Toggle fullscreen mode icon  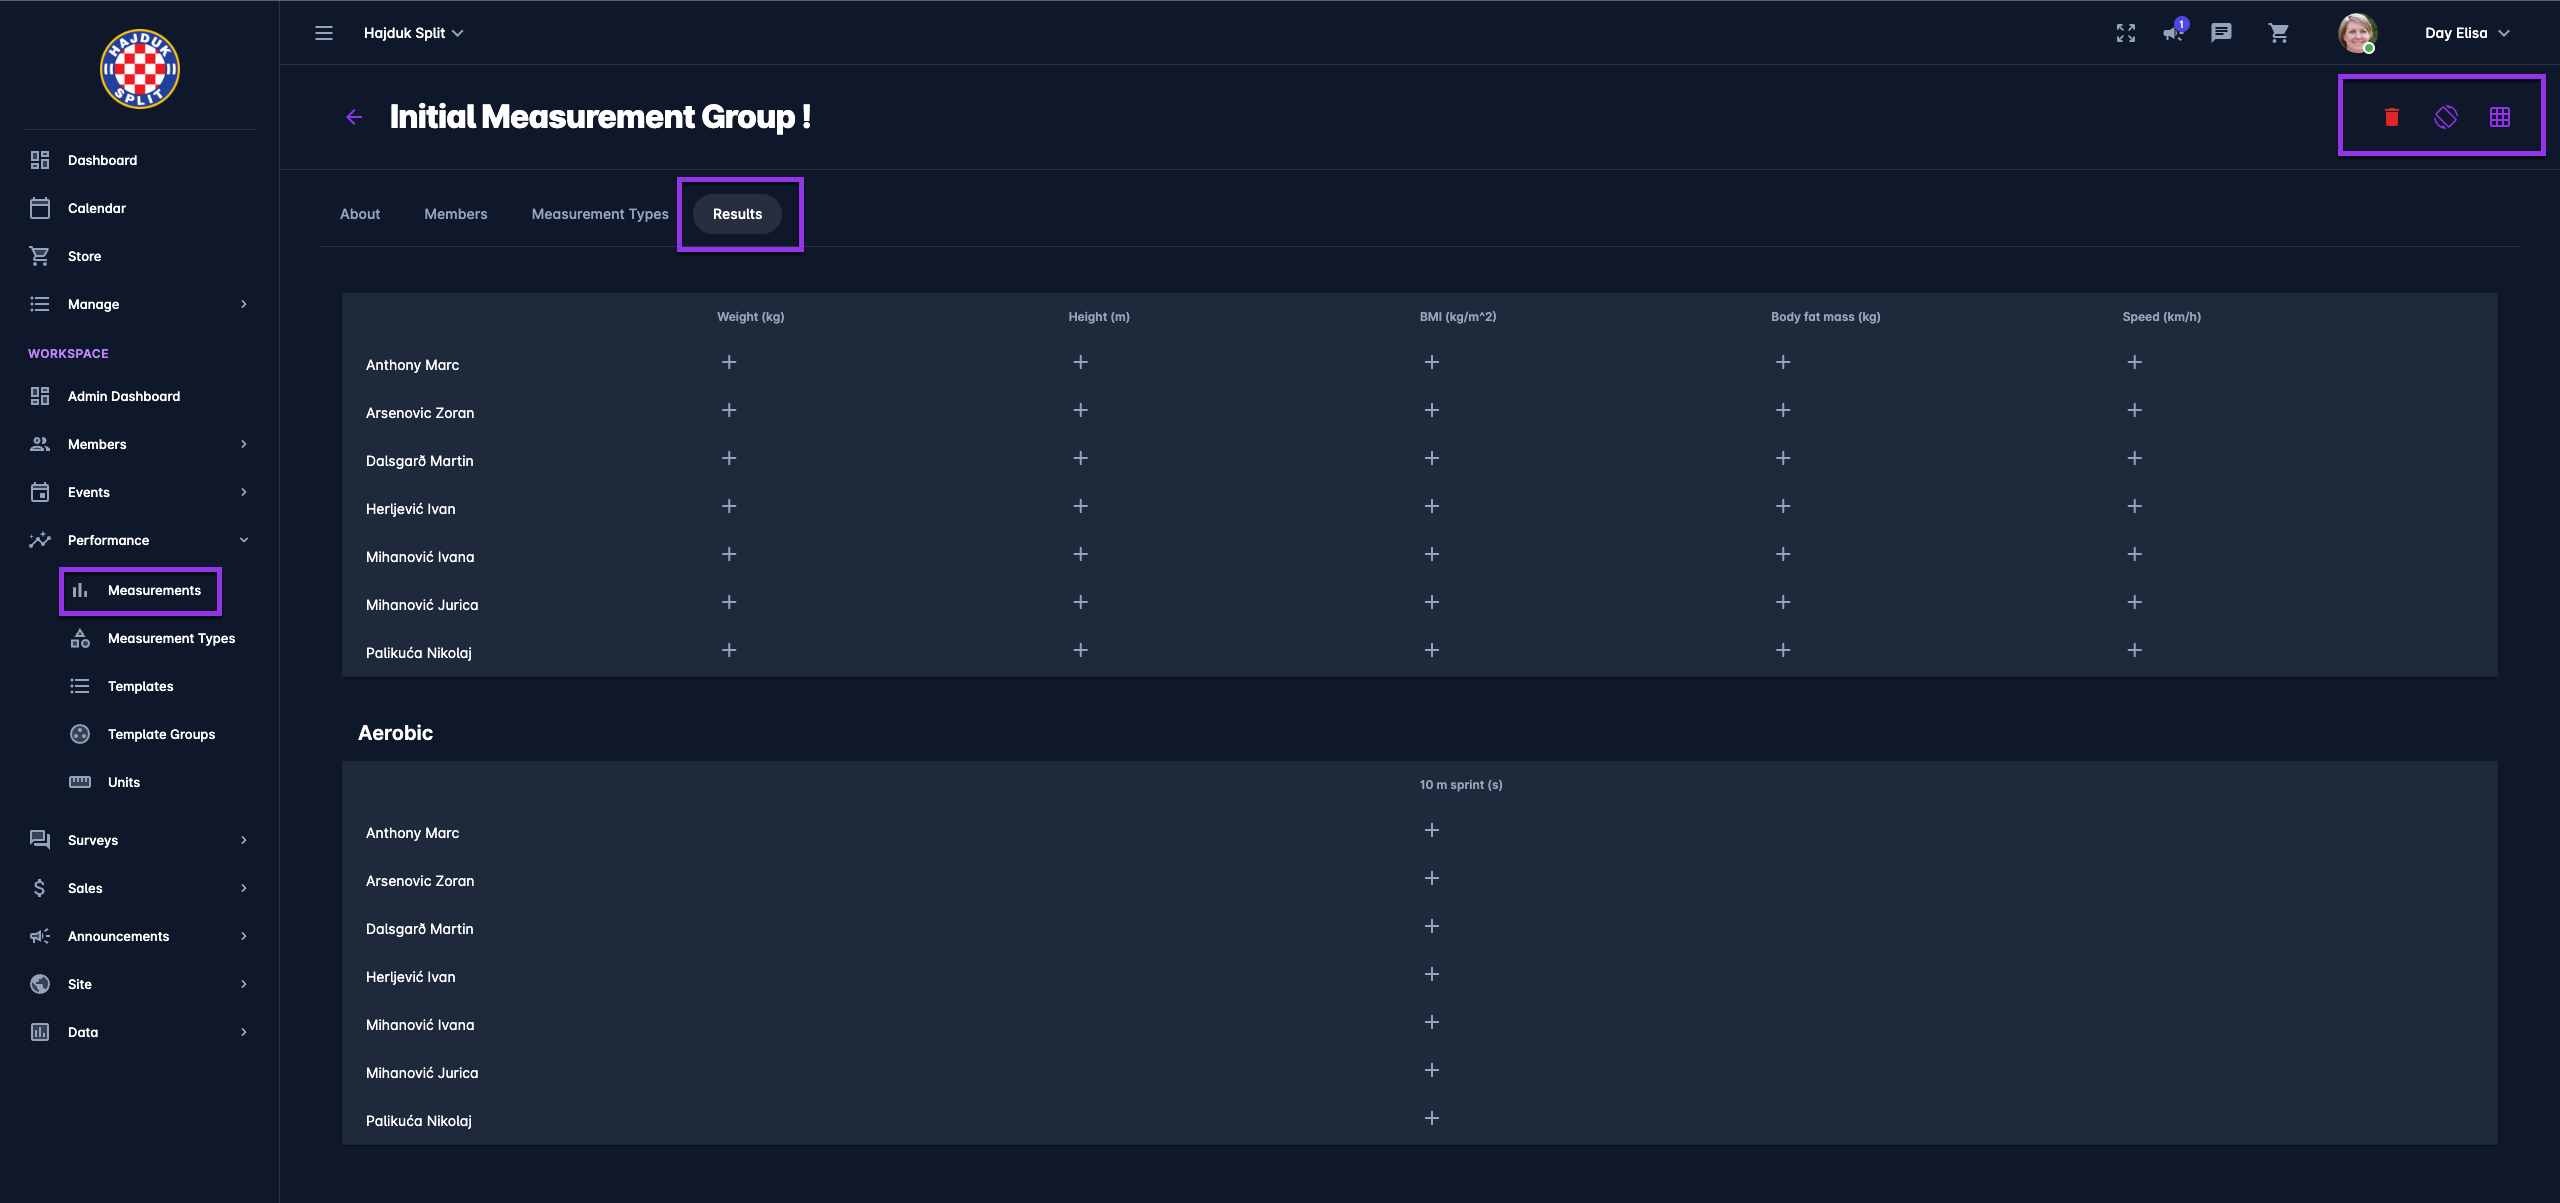[2125, 33]
